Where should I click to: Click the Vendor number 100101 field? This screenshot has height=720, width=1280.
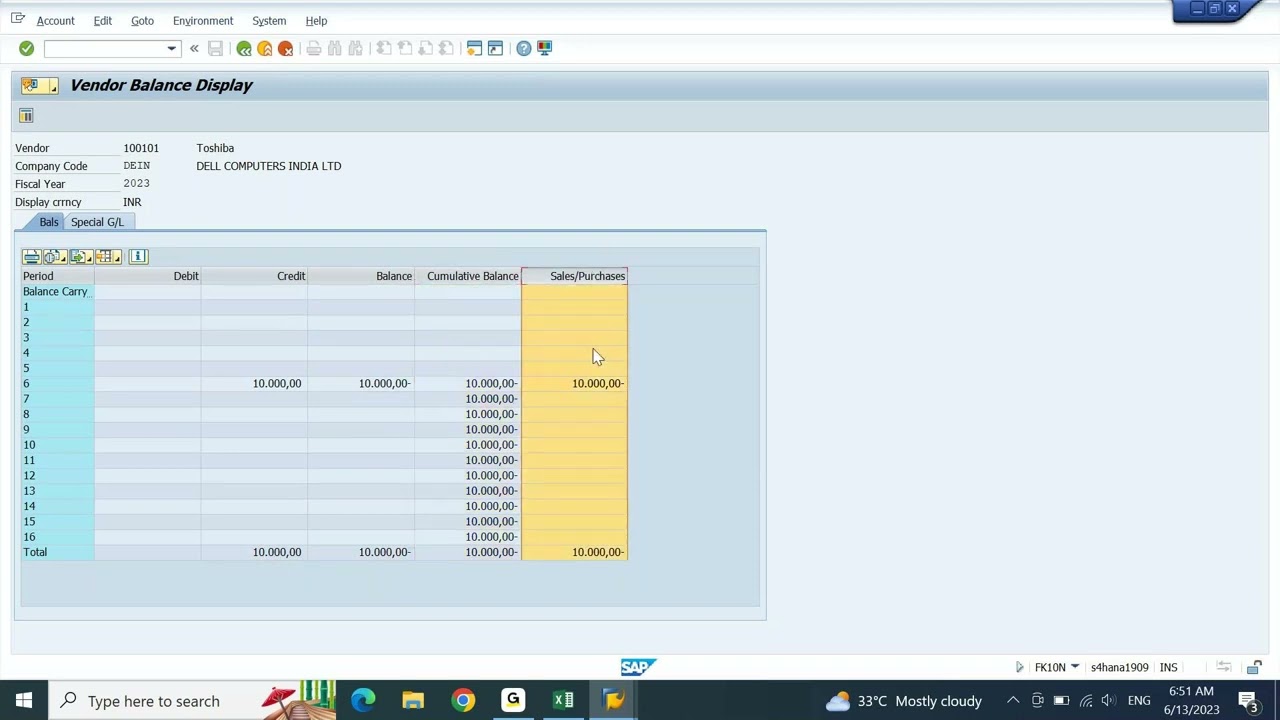(141, 148)
